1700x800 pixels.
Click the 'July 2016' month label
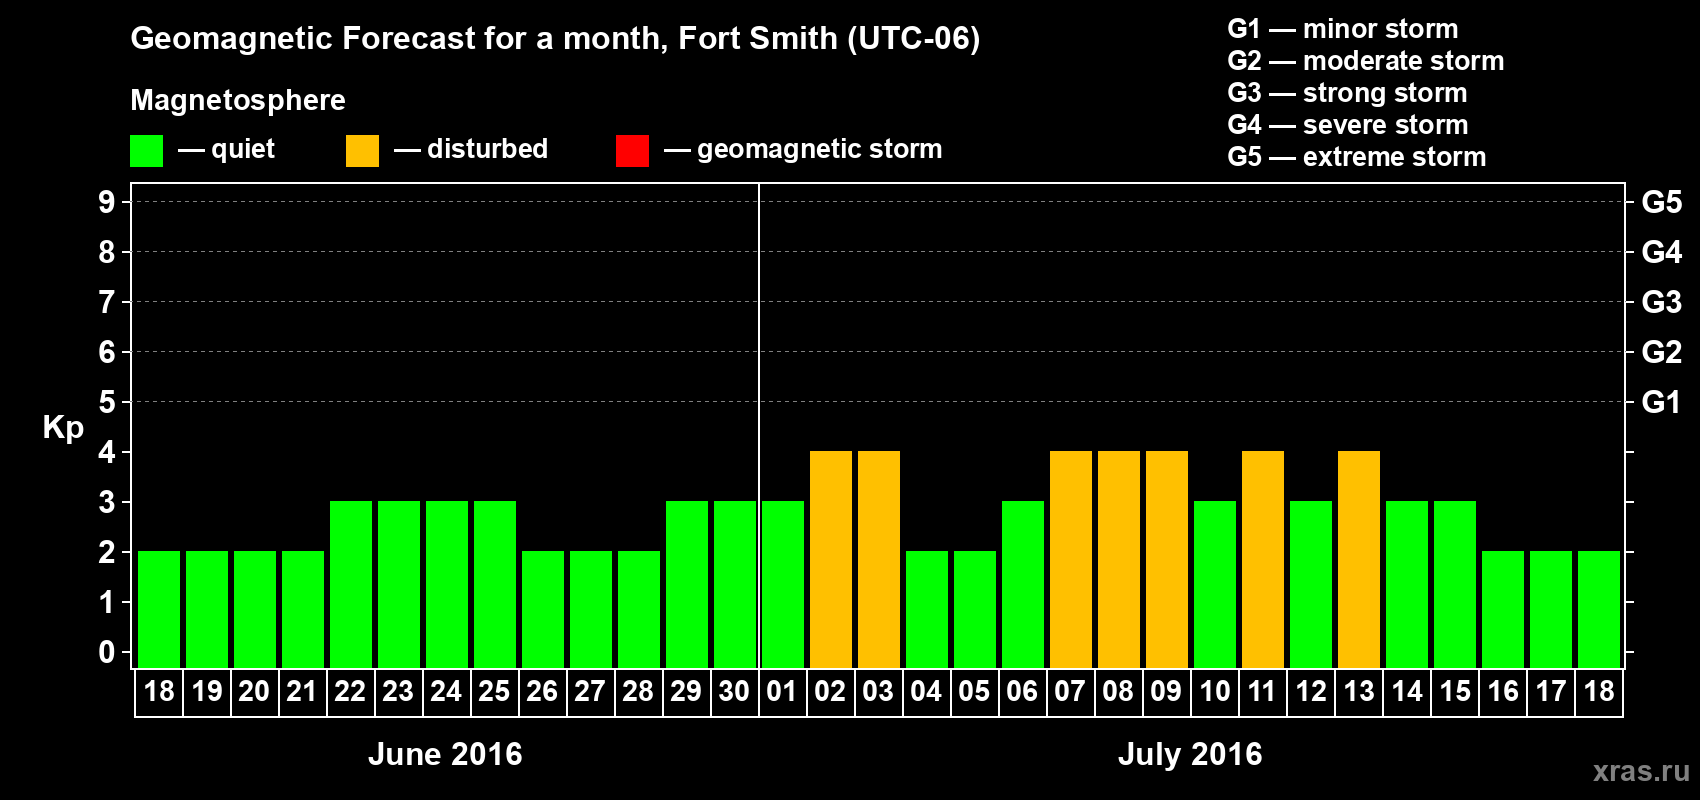coord(1190,754)
